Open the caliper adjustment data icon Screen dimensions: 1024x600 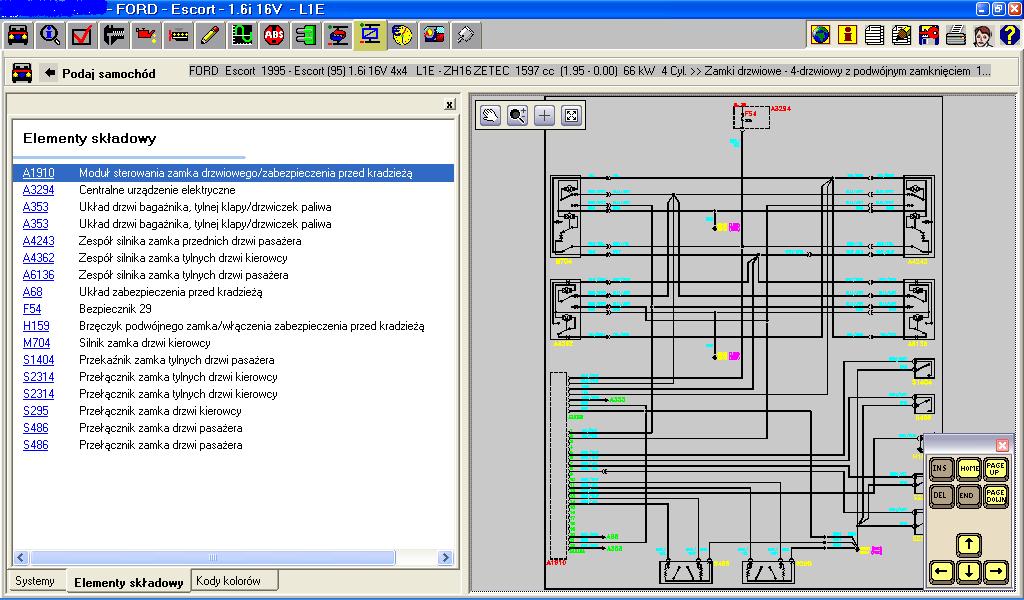click(x=114, y=35)
